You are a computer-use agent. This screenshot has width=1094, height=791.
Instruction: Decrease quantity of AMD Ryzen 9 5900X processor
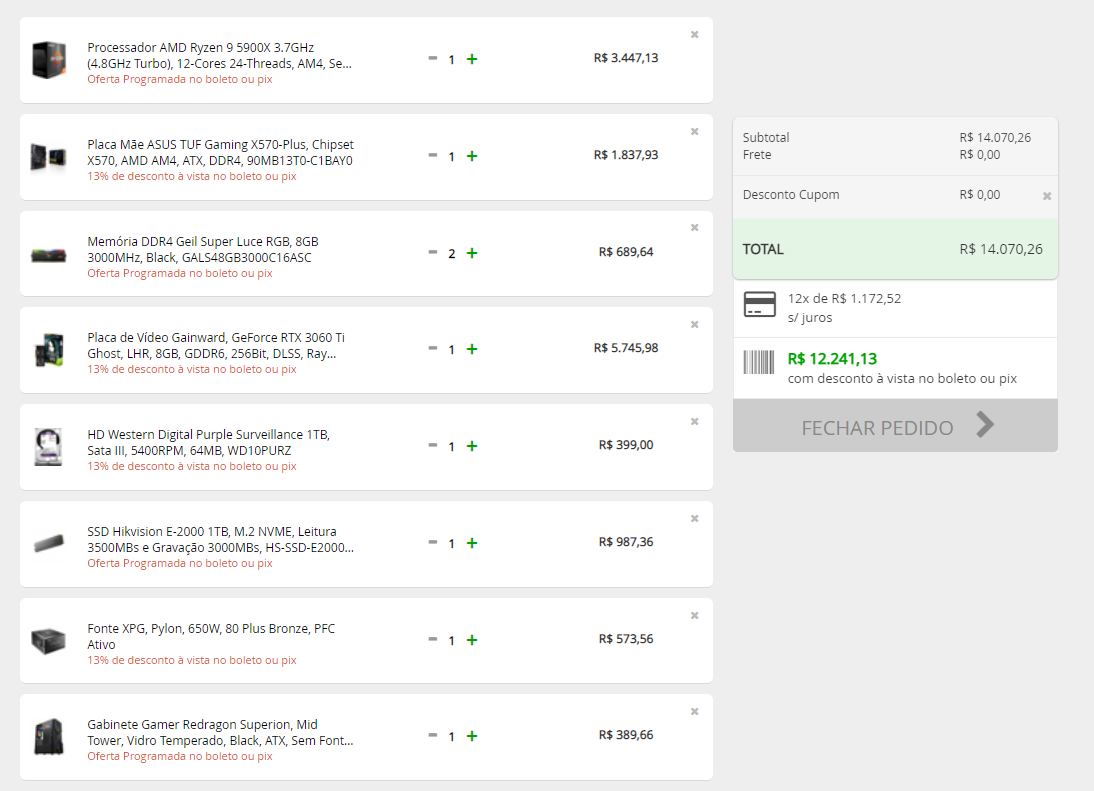tap(433, 59)
